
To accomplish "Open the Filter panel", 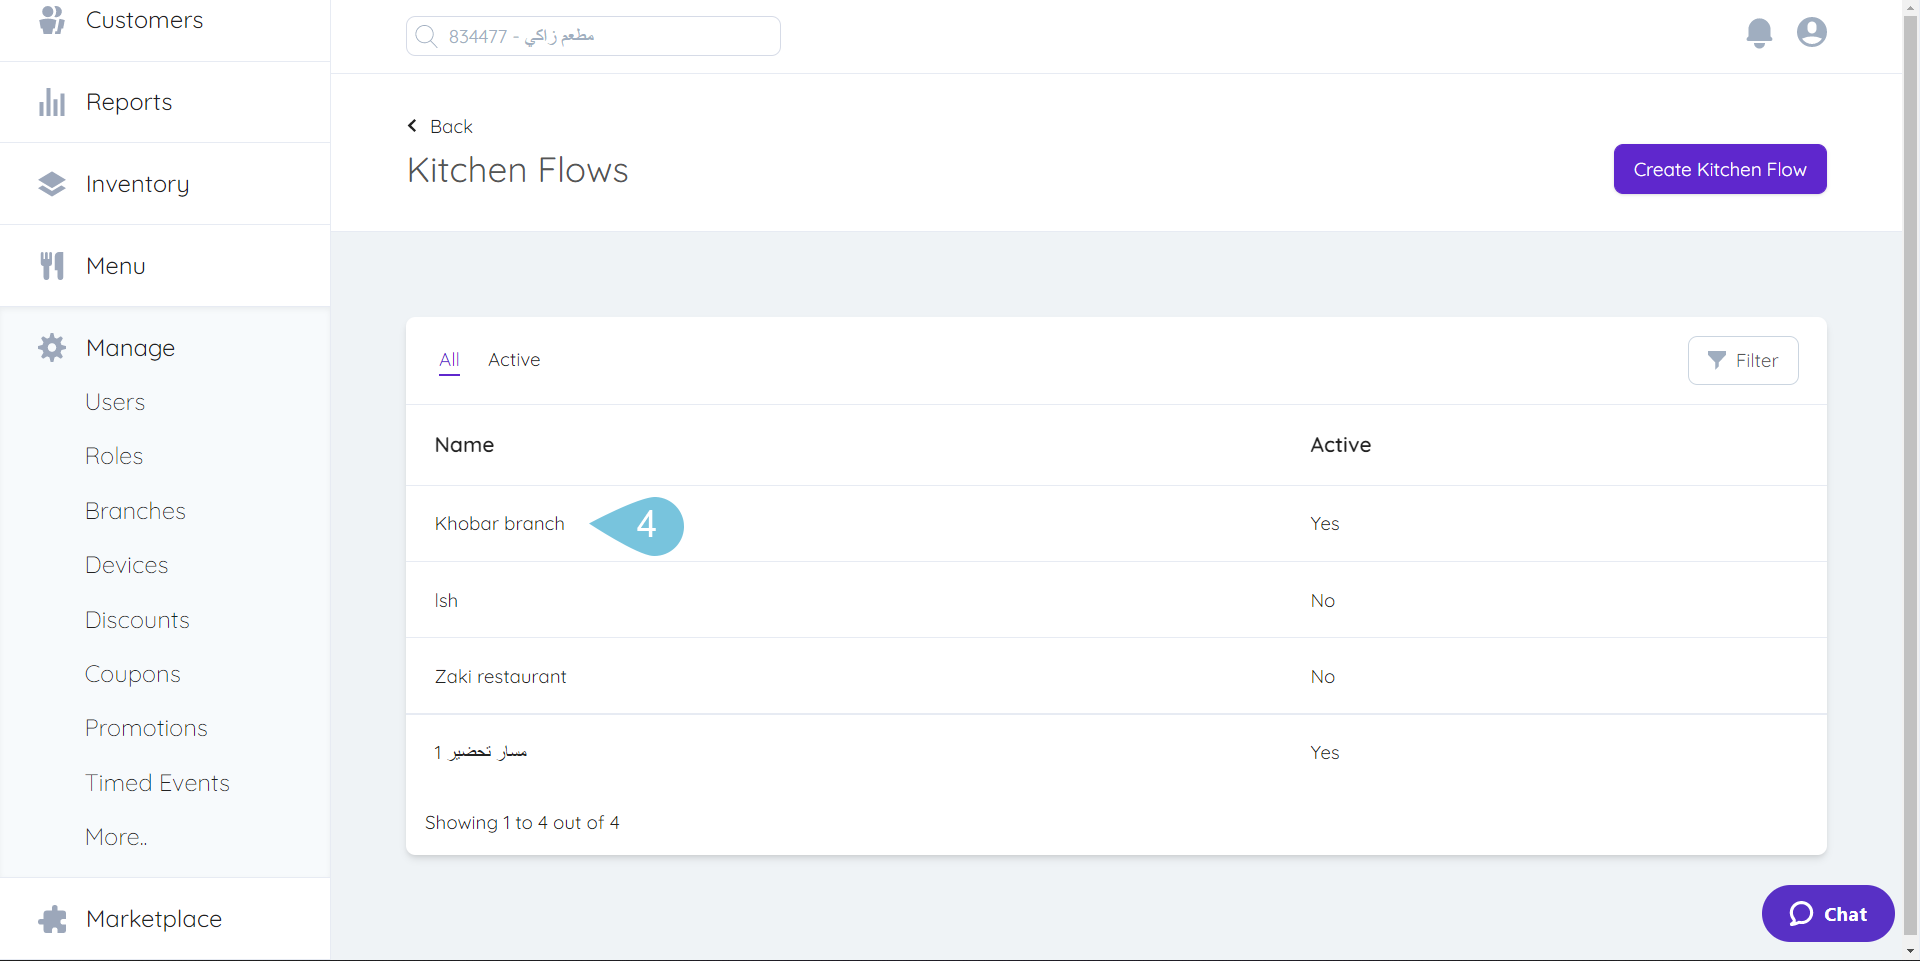I will pyautogui.click(x=1743, y=360).
